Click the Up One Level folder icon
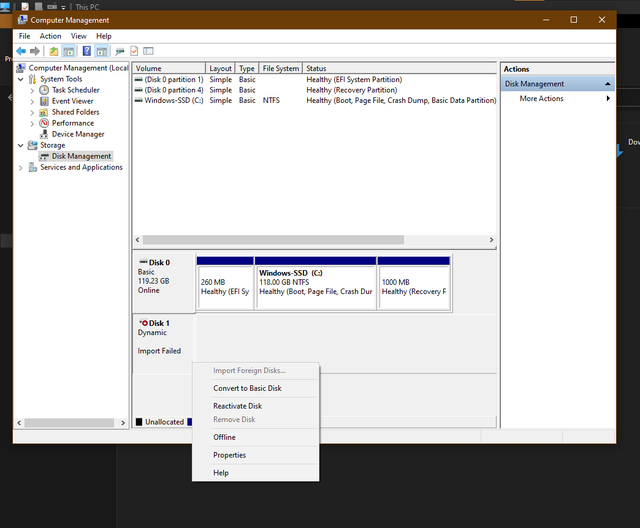Viewport: 640px width, 528px height. [54, 51]
